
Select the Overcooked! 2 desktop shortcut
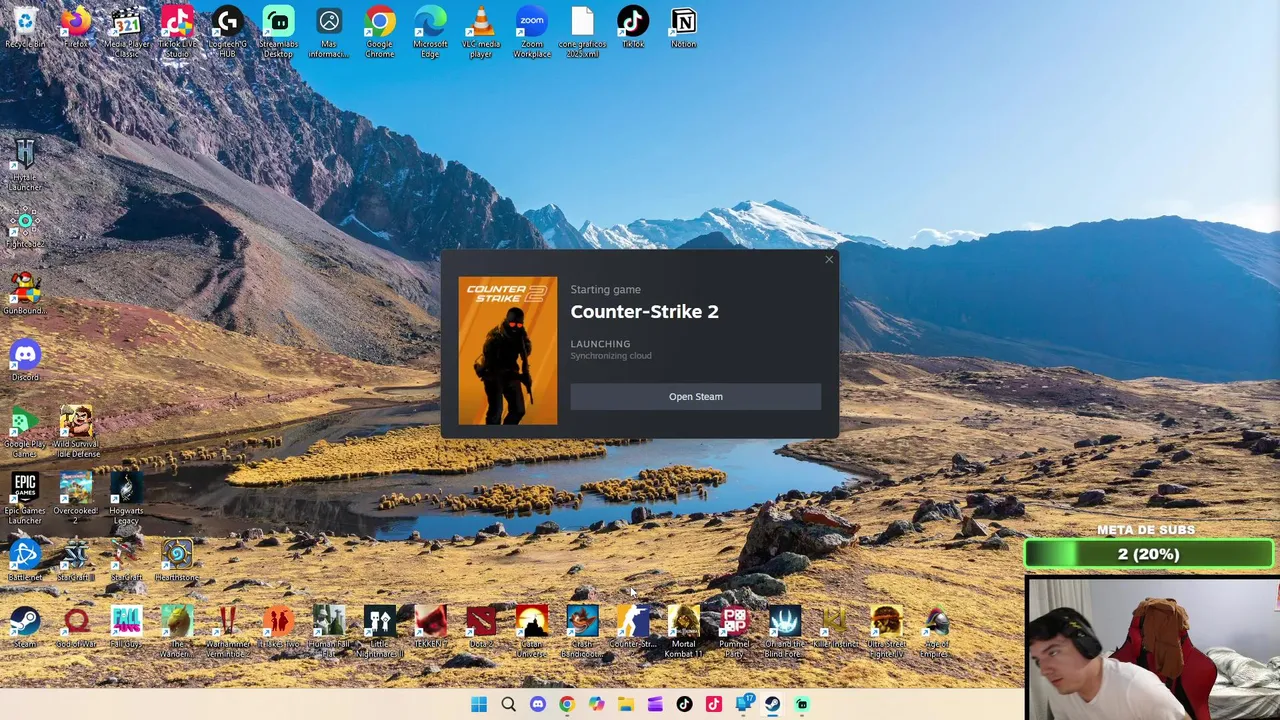pos(76,499)
